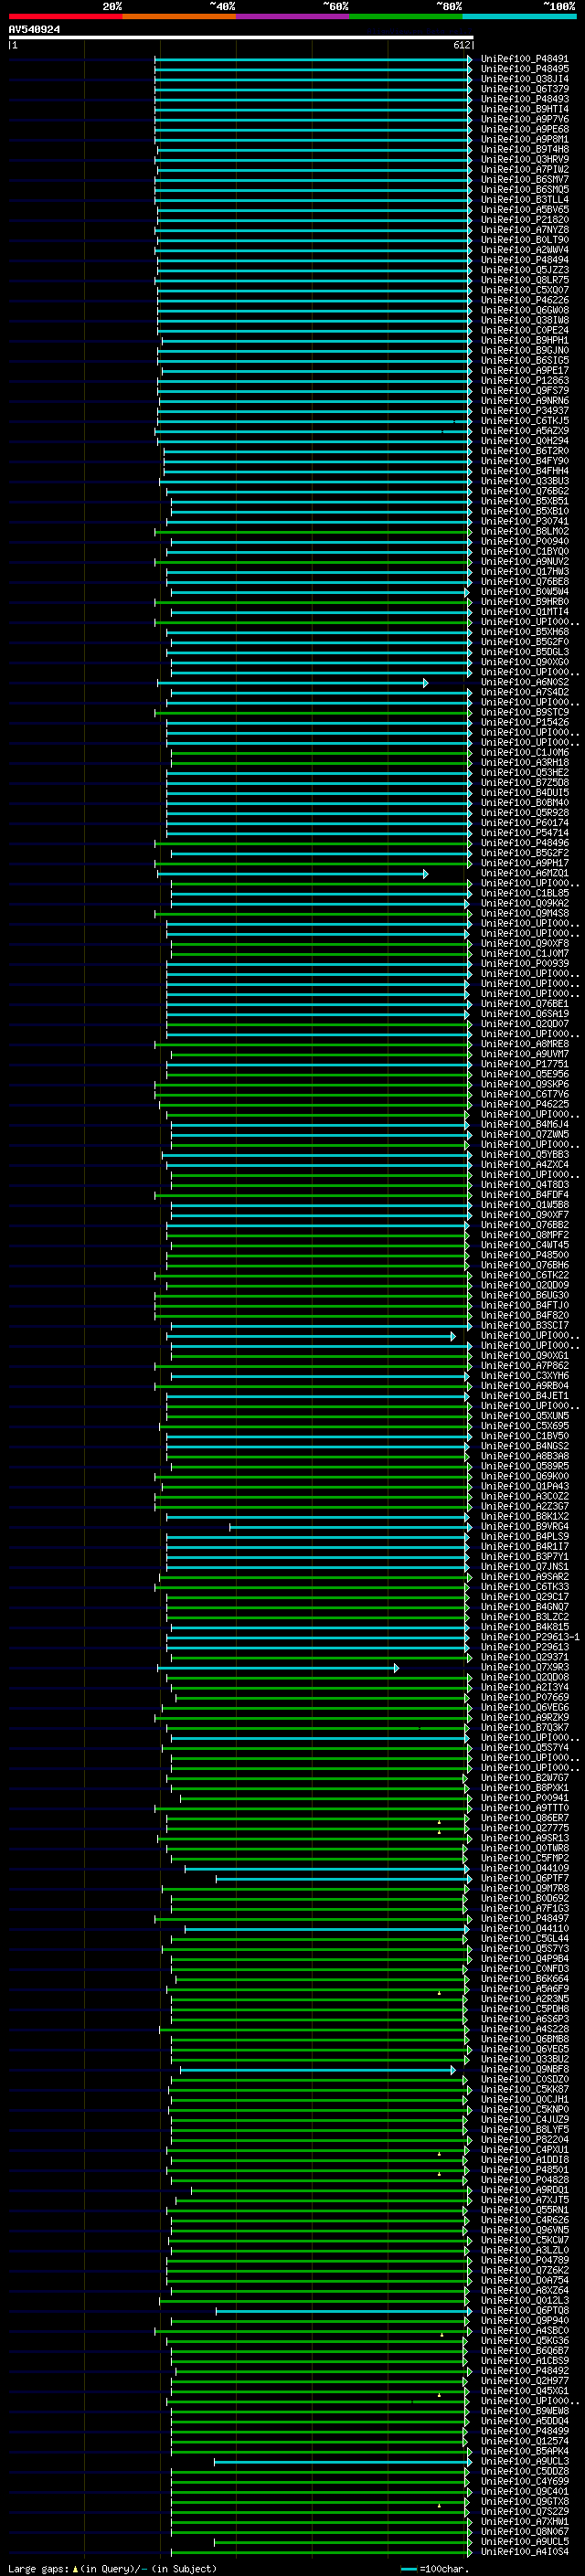Select the UniRef100_C0PE24 label
The image size is (585, 2576).
click(524, 331)
